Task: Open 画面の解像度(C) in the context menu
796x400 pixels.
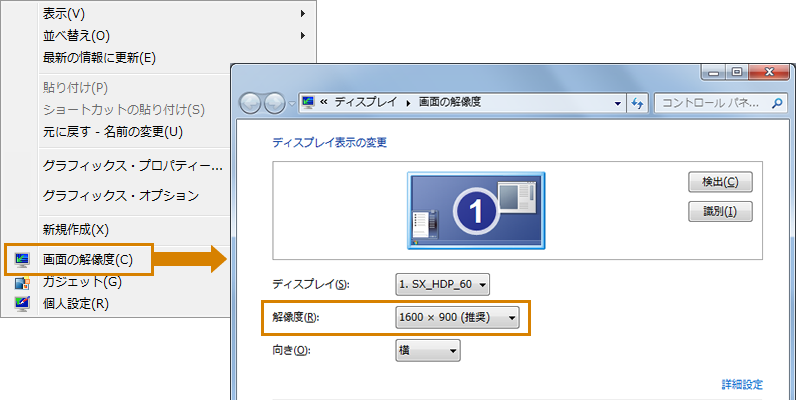Action: (x=87, y=260)
